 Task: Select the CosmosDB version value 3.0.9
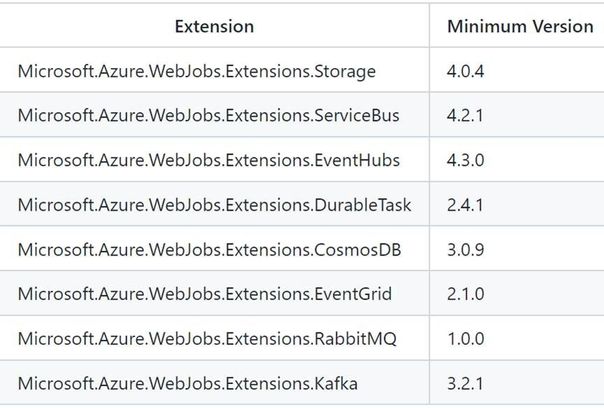(x=466, y=249)
